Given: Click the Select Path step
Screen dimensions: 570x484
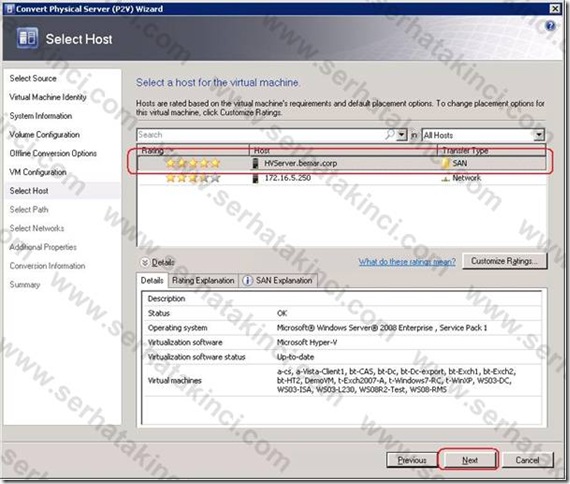Looking at the screenshot, I should coord(29,209).
